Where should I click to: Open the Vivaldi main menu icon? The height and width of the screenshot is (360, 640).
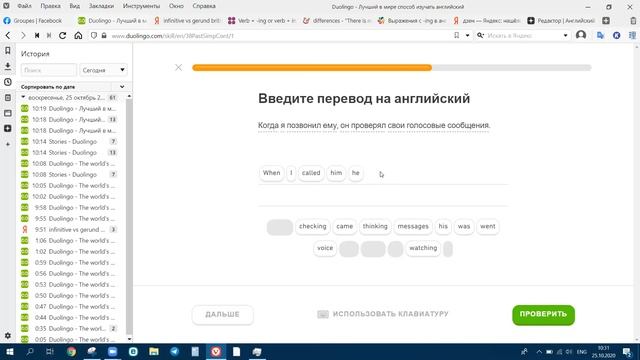tap(6, 6)
